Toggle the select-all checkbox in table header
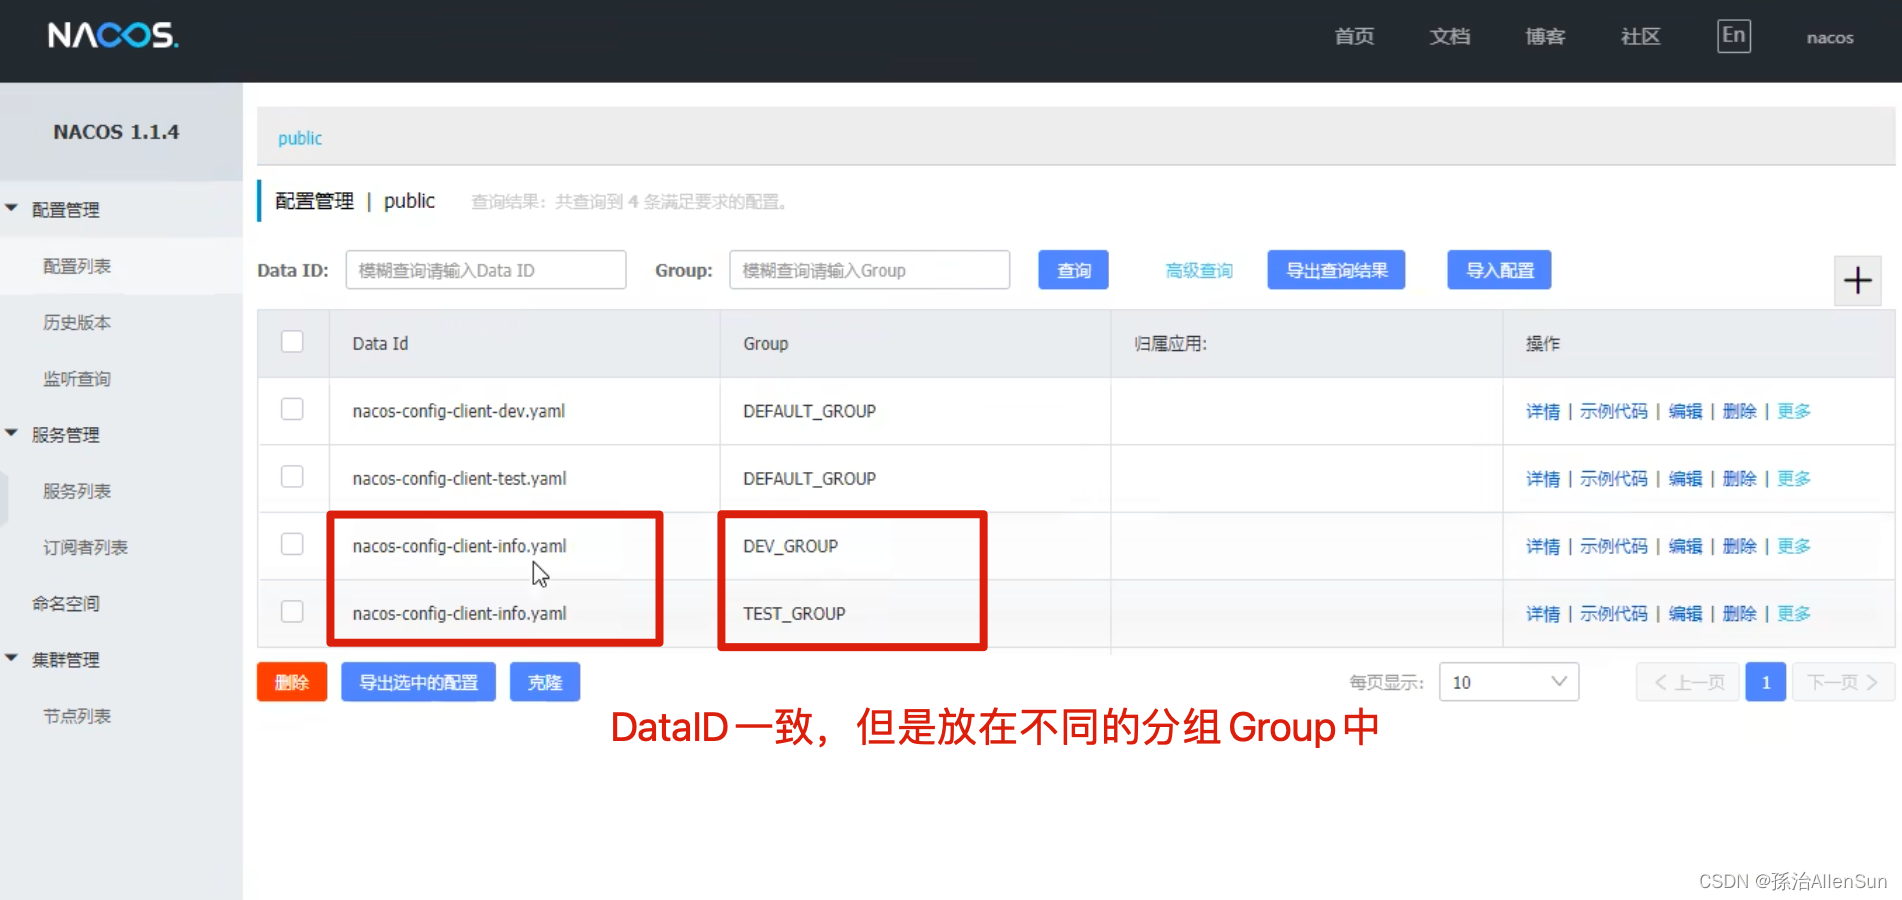1902x900 pixels. click(292, 342)
